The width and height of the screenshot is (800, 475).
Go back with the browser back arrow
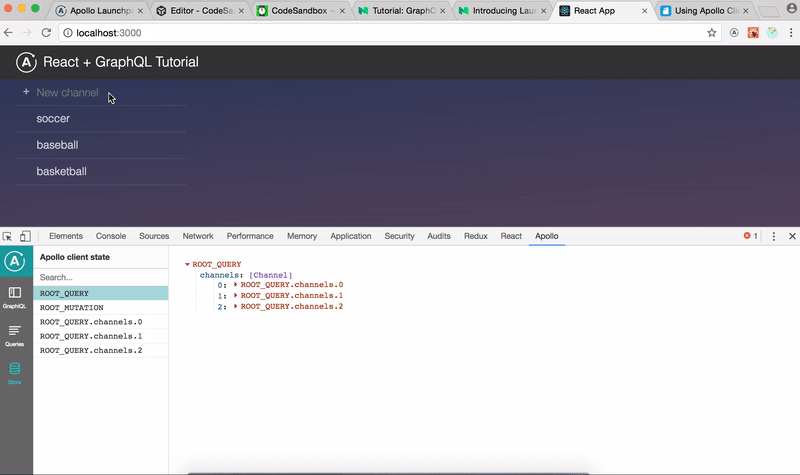(x=8, y=33)
